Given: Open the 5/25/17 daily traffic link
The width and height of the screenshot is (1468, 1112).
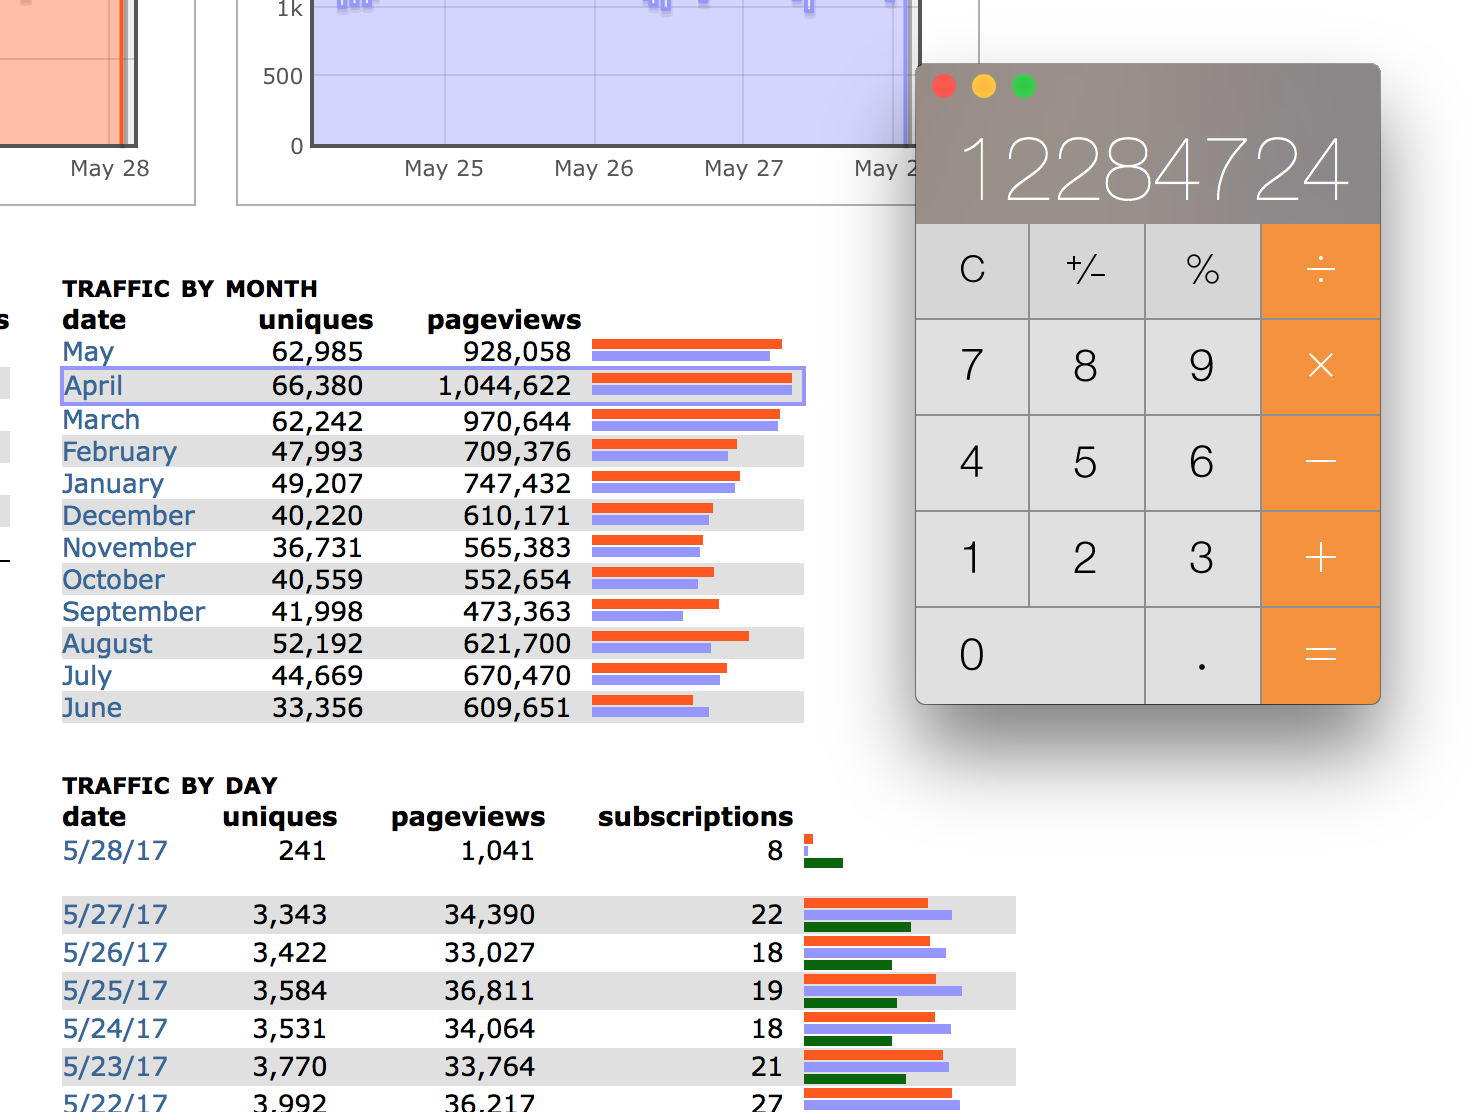Looking at the screenshot, I should 115,991.
